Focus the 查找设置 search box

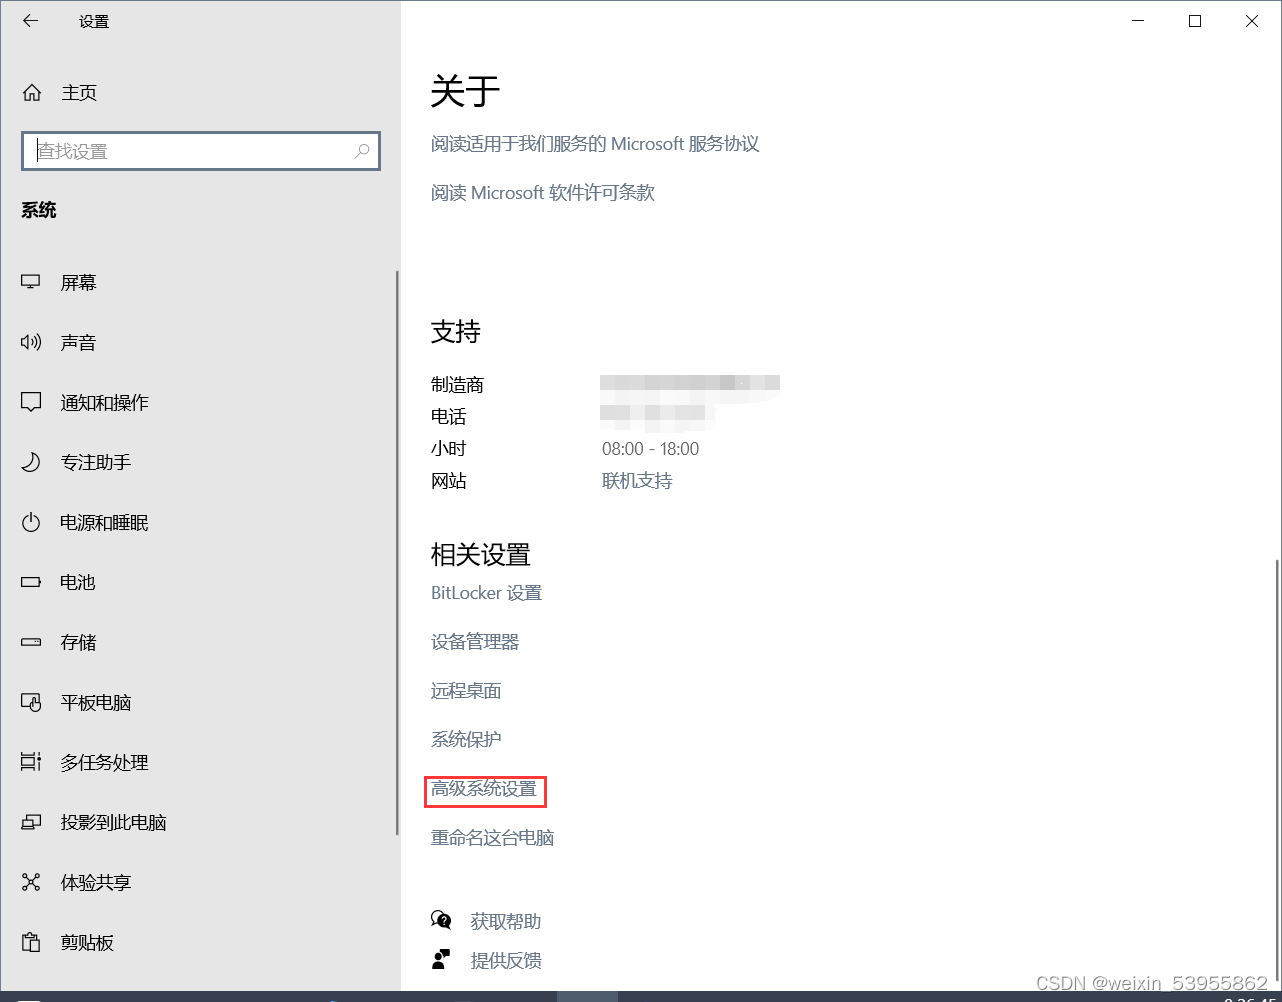coord(201,151)
